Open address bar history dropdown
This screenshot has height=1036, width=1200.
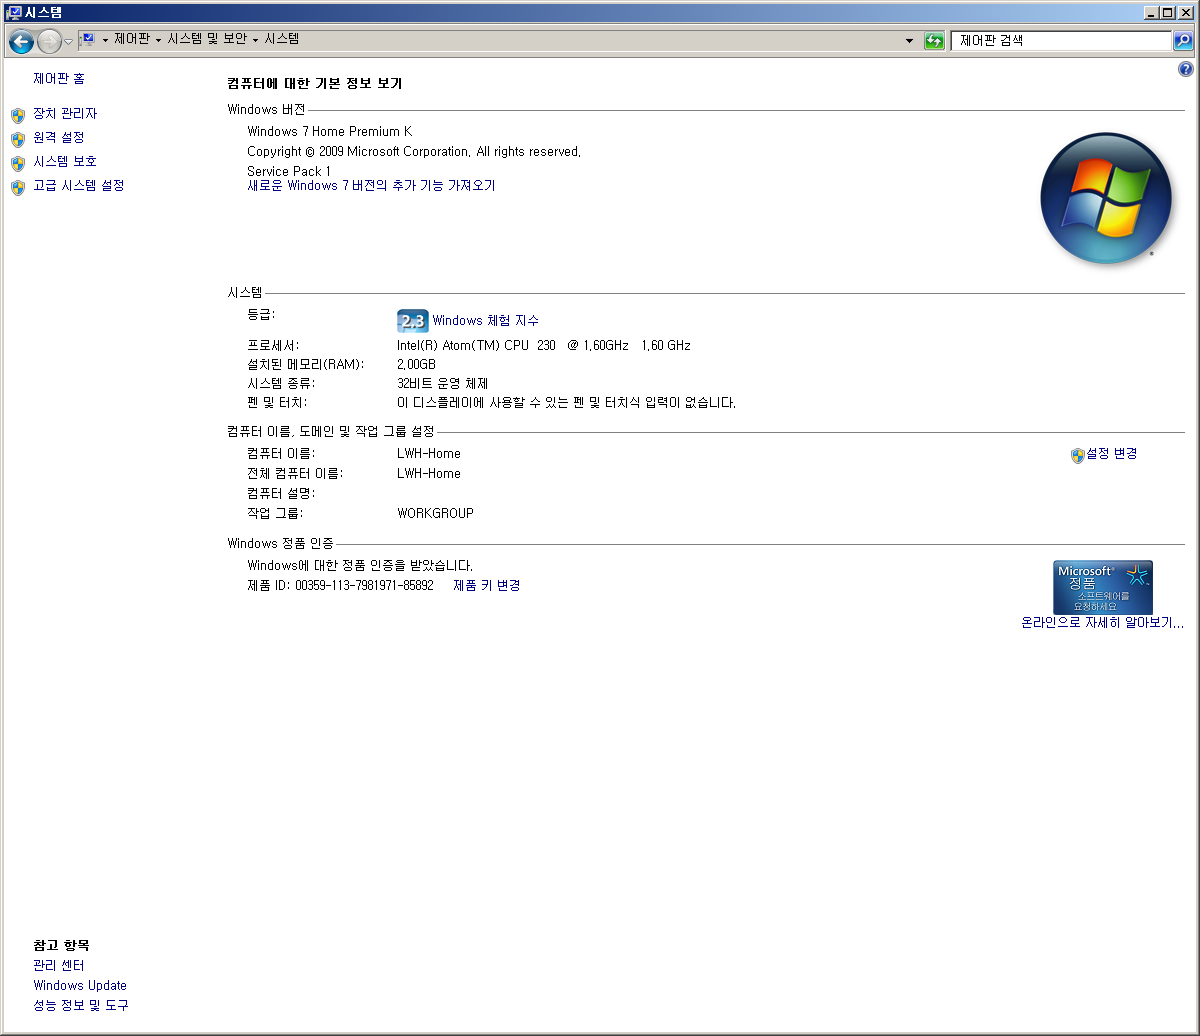[x=909, y=41]
